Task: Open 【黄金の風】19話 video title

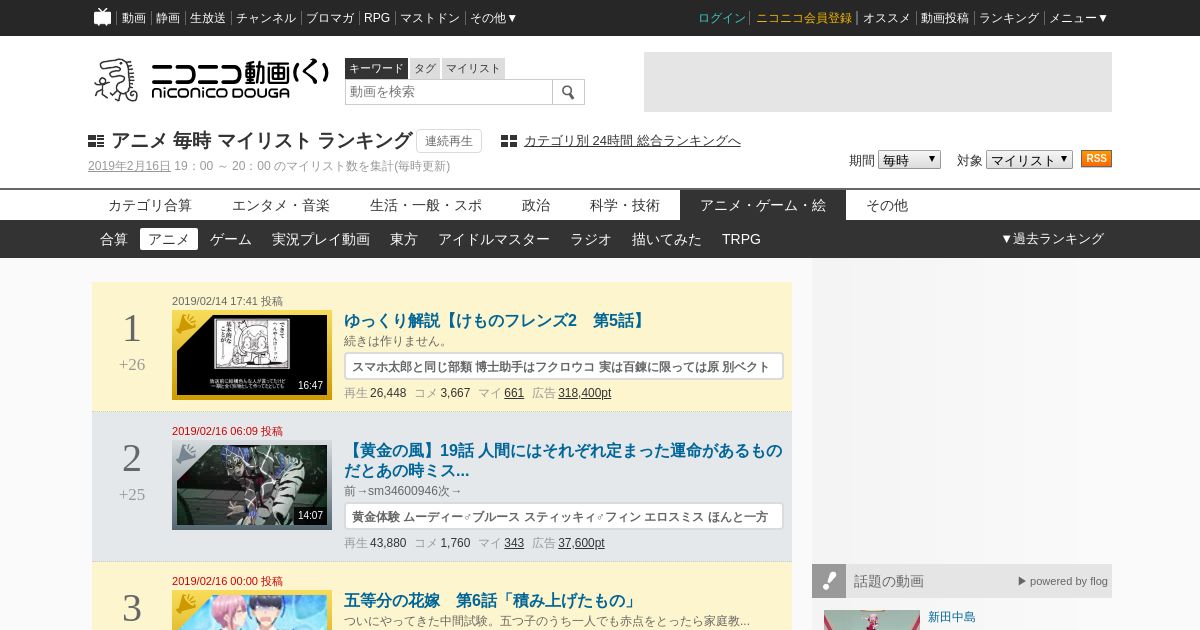Action: (x=563, y=461)
